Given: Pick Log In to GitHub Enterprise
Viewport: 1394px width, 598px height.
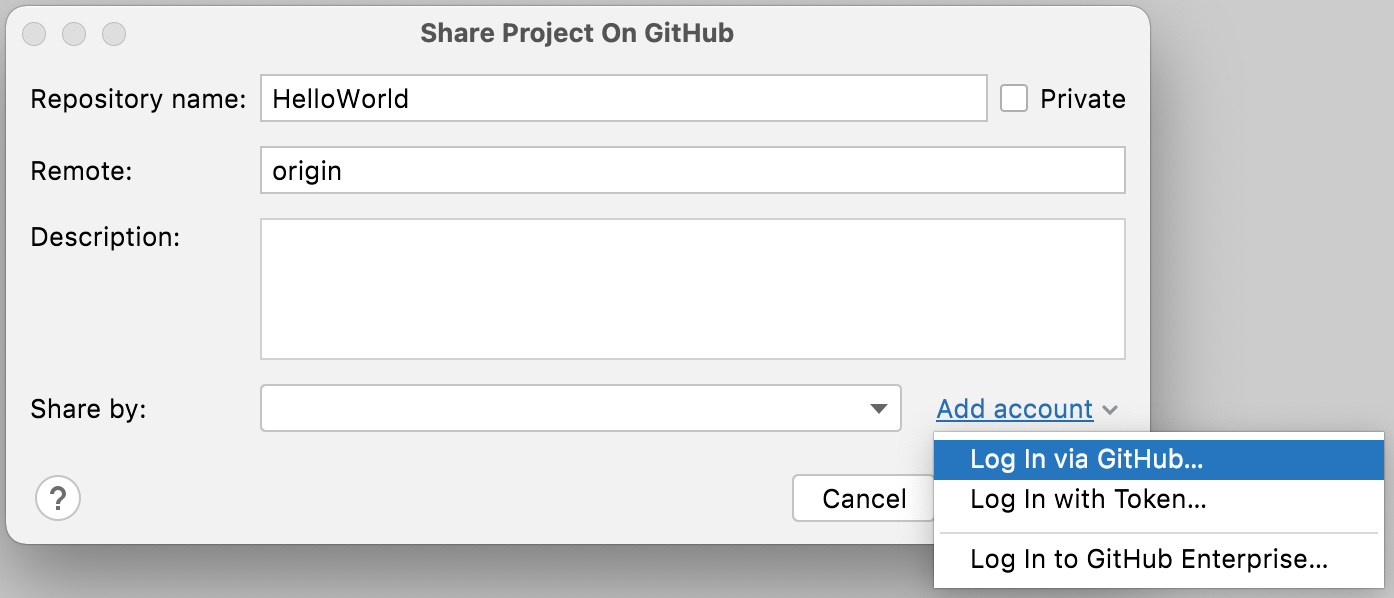Looking at the screenshot, I should [1149, 560].
